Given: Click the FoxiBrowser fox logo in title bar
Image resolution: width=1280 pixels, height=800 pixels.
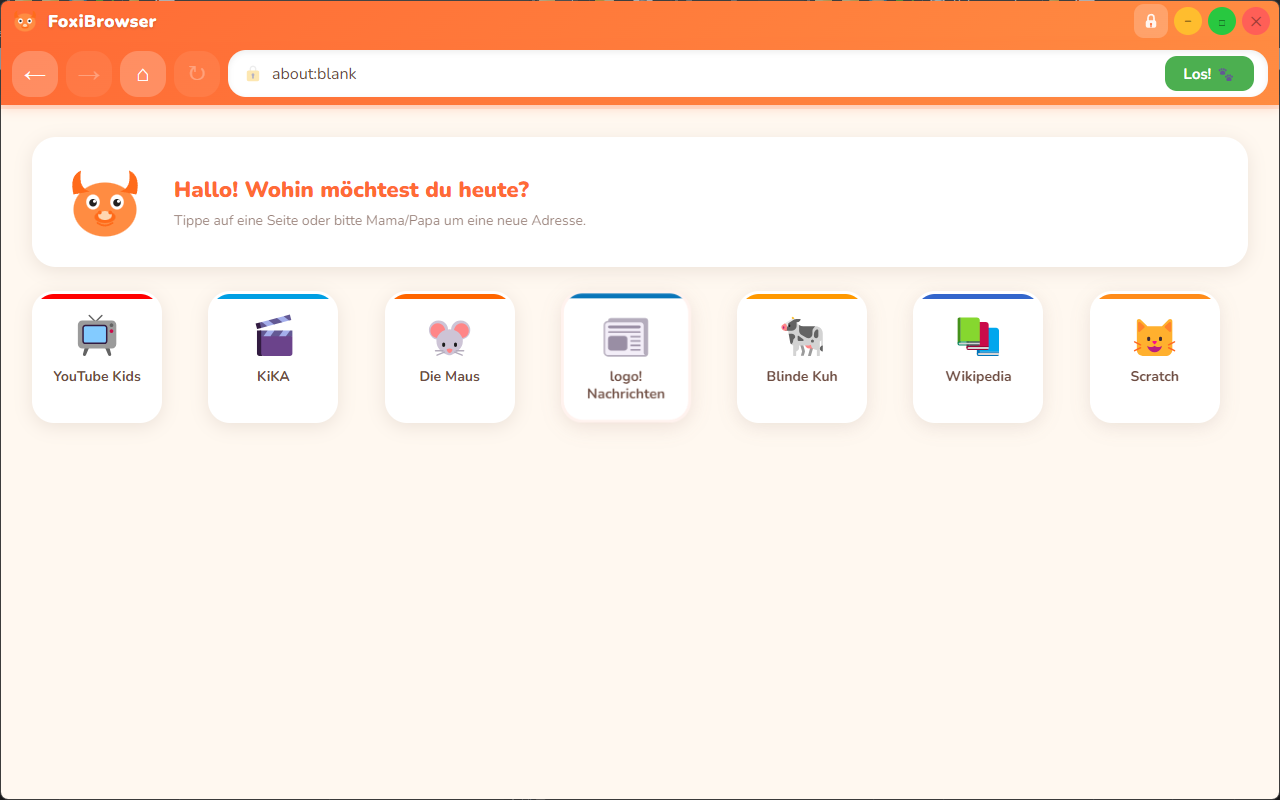Looking at the screenshot, I should click(25, 21).
